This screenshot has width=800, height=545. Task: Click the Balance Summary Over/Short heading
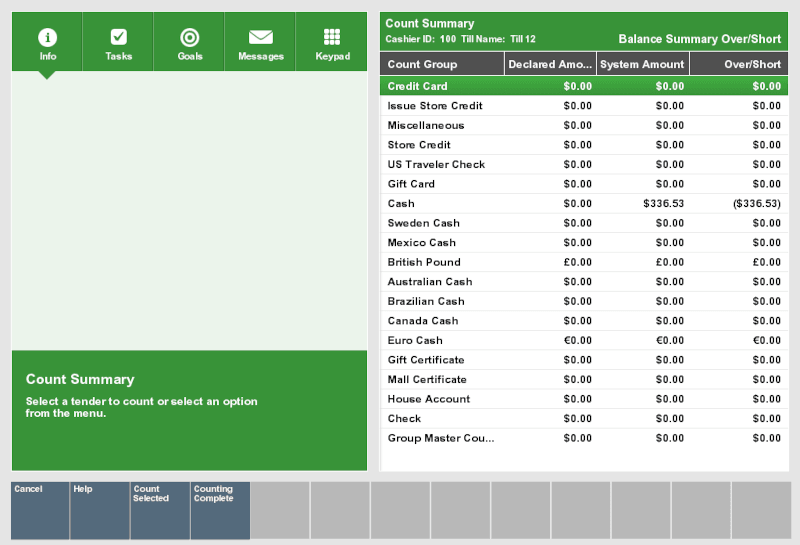coord(699,39)
